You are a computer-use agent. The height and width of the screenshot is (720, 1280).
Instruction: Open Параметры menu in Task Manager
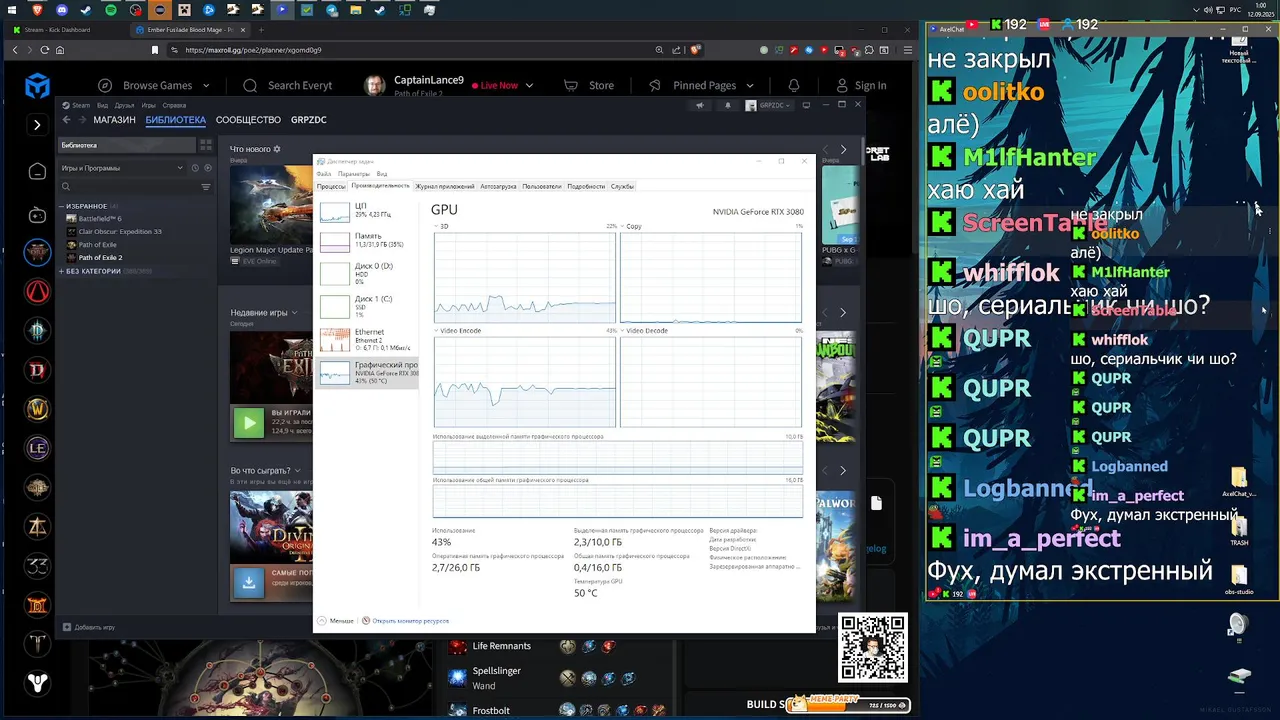coord(354,174)
